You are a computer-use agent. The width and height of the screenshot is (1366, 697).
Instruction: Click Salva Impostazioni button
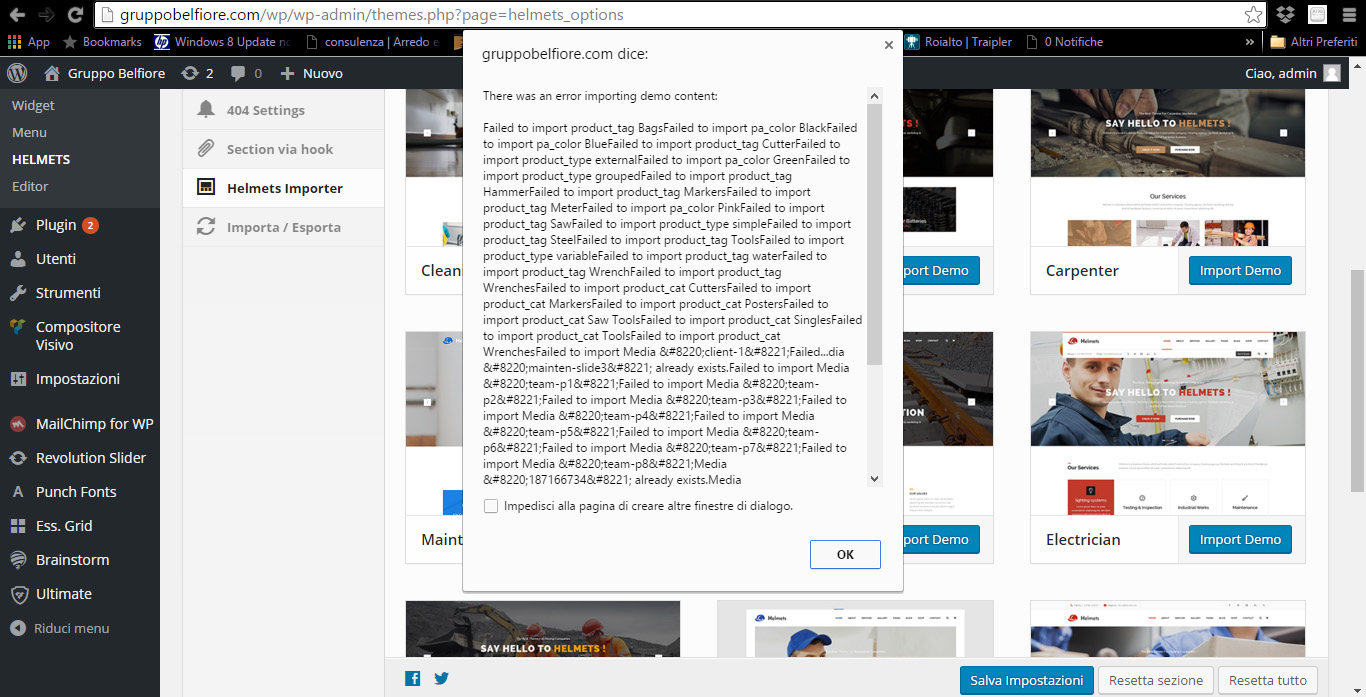[x=1026, y=680]
